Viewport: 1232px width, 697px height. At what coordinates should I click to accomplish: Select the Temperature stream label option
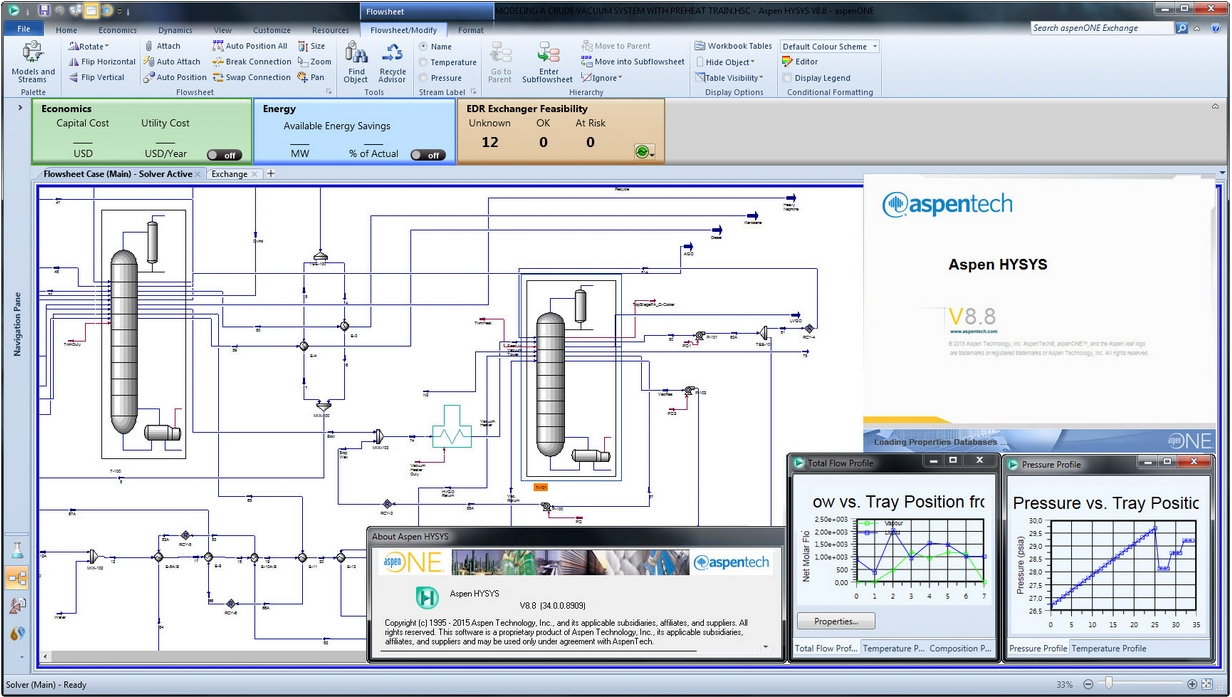(447, 62)
